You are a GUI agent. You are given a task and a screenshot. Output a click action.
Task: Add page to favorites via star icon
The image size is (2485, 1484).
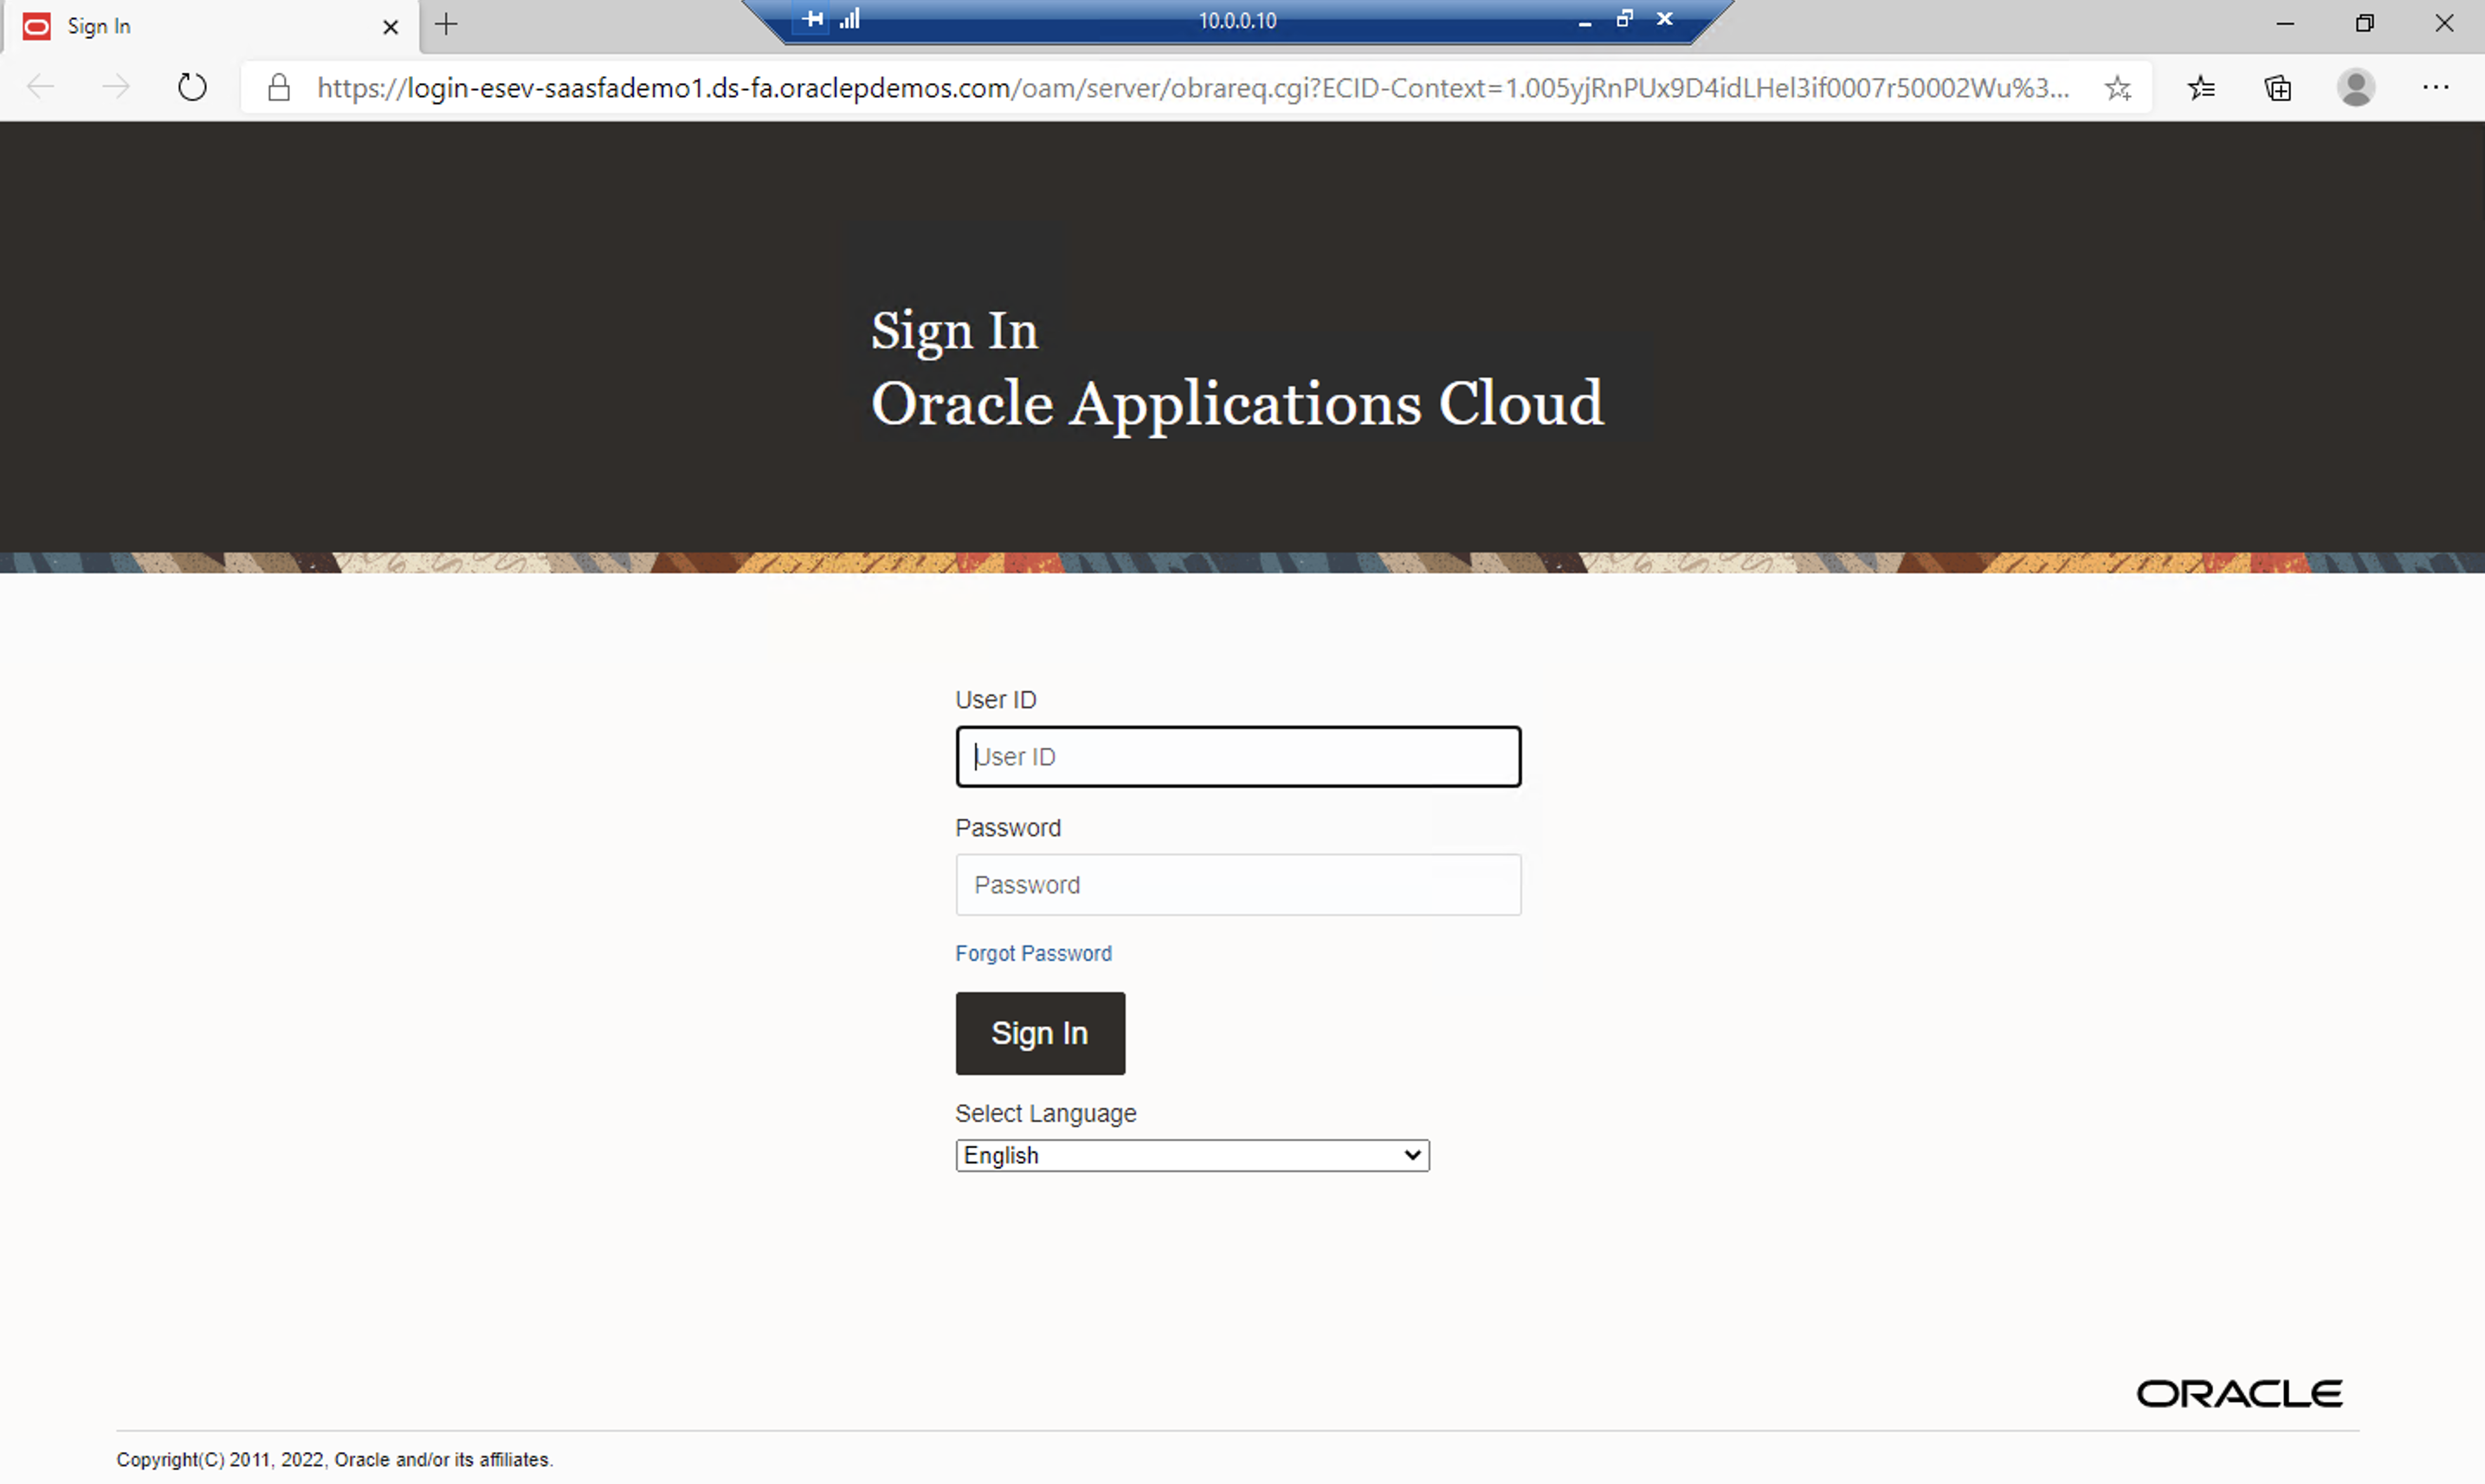click(x=2118, y=88)
